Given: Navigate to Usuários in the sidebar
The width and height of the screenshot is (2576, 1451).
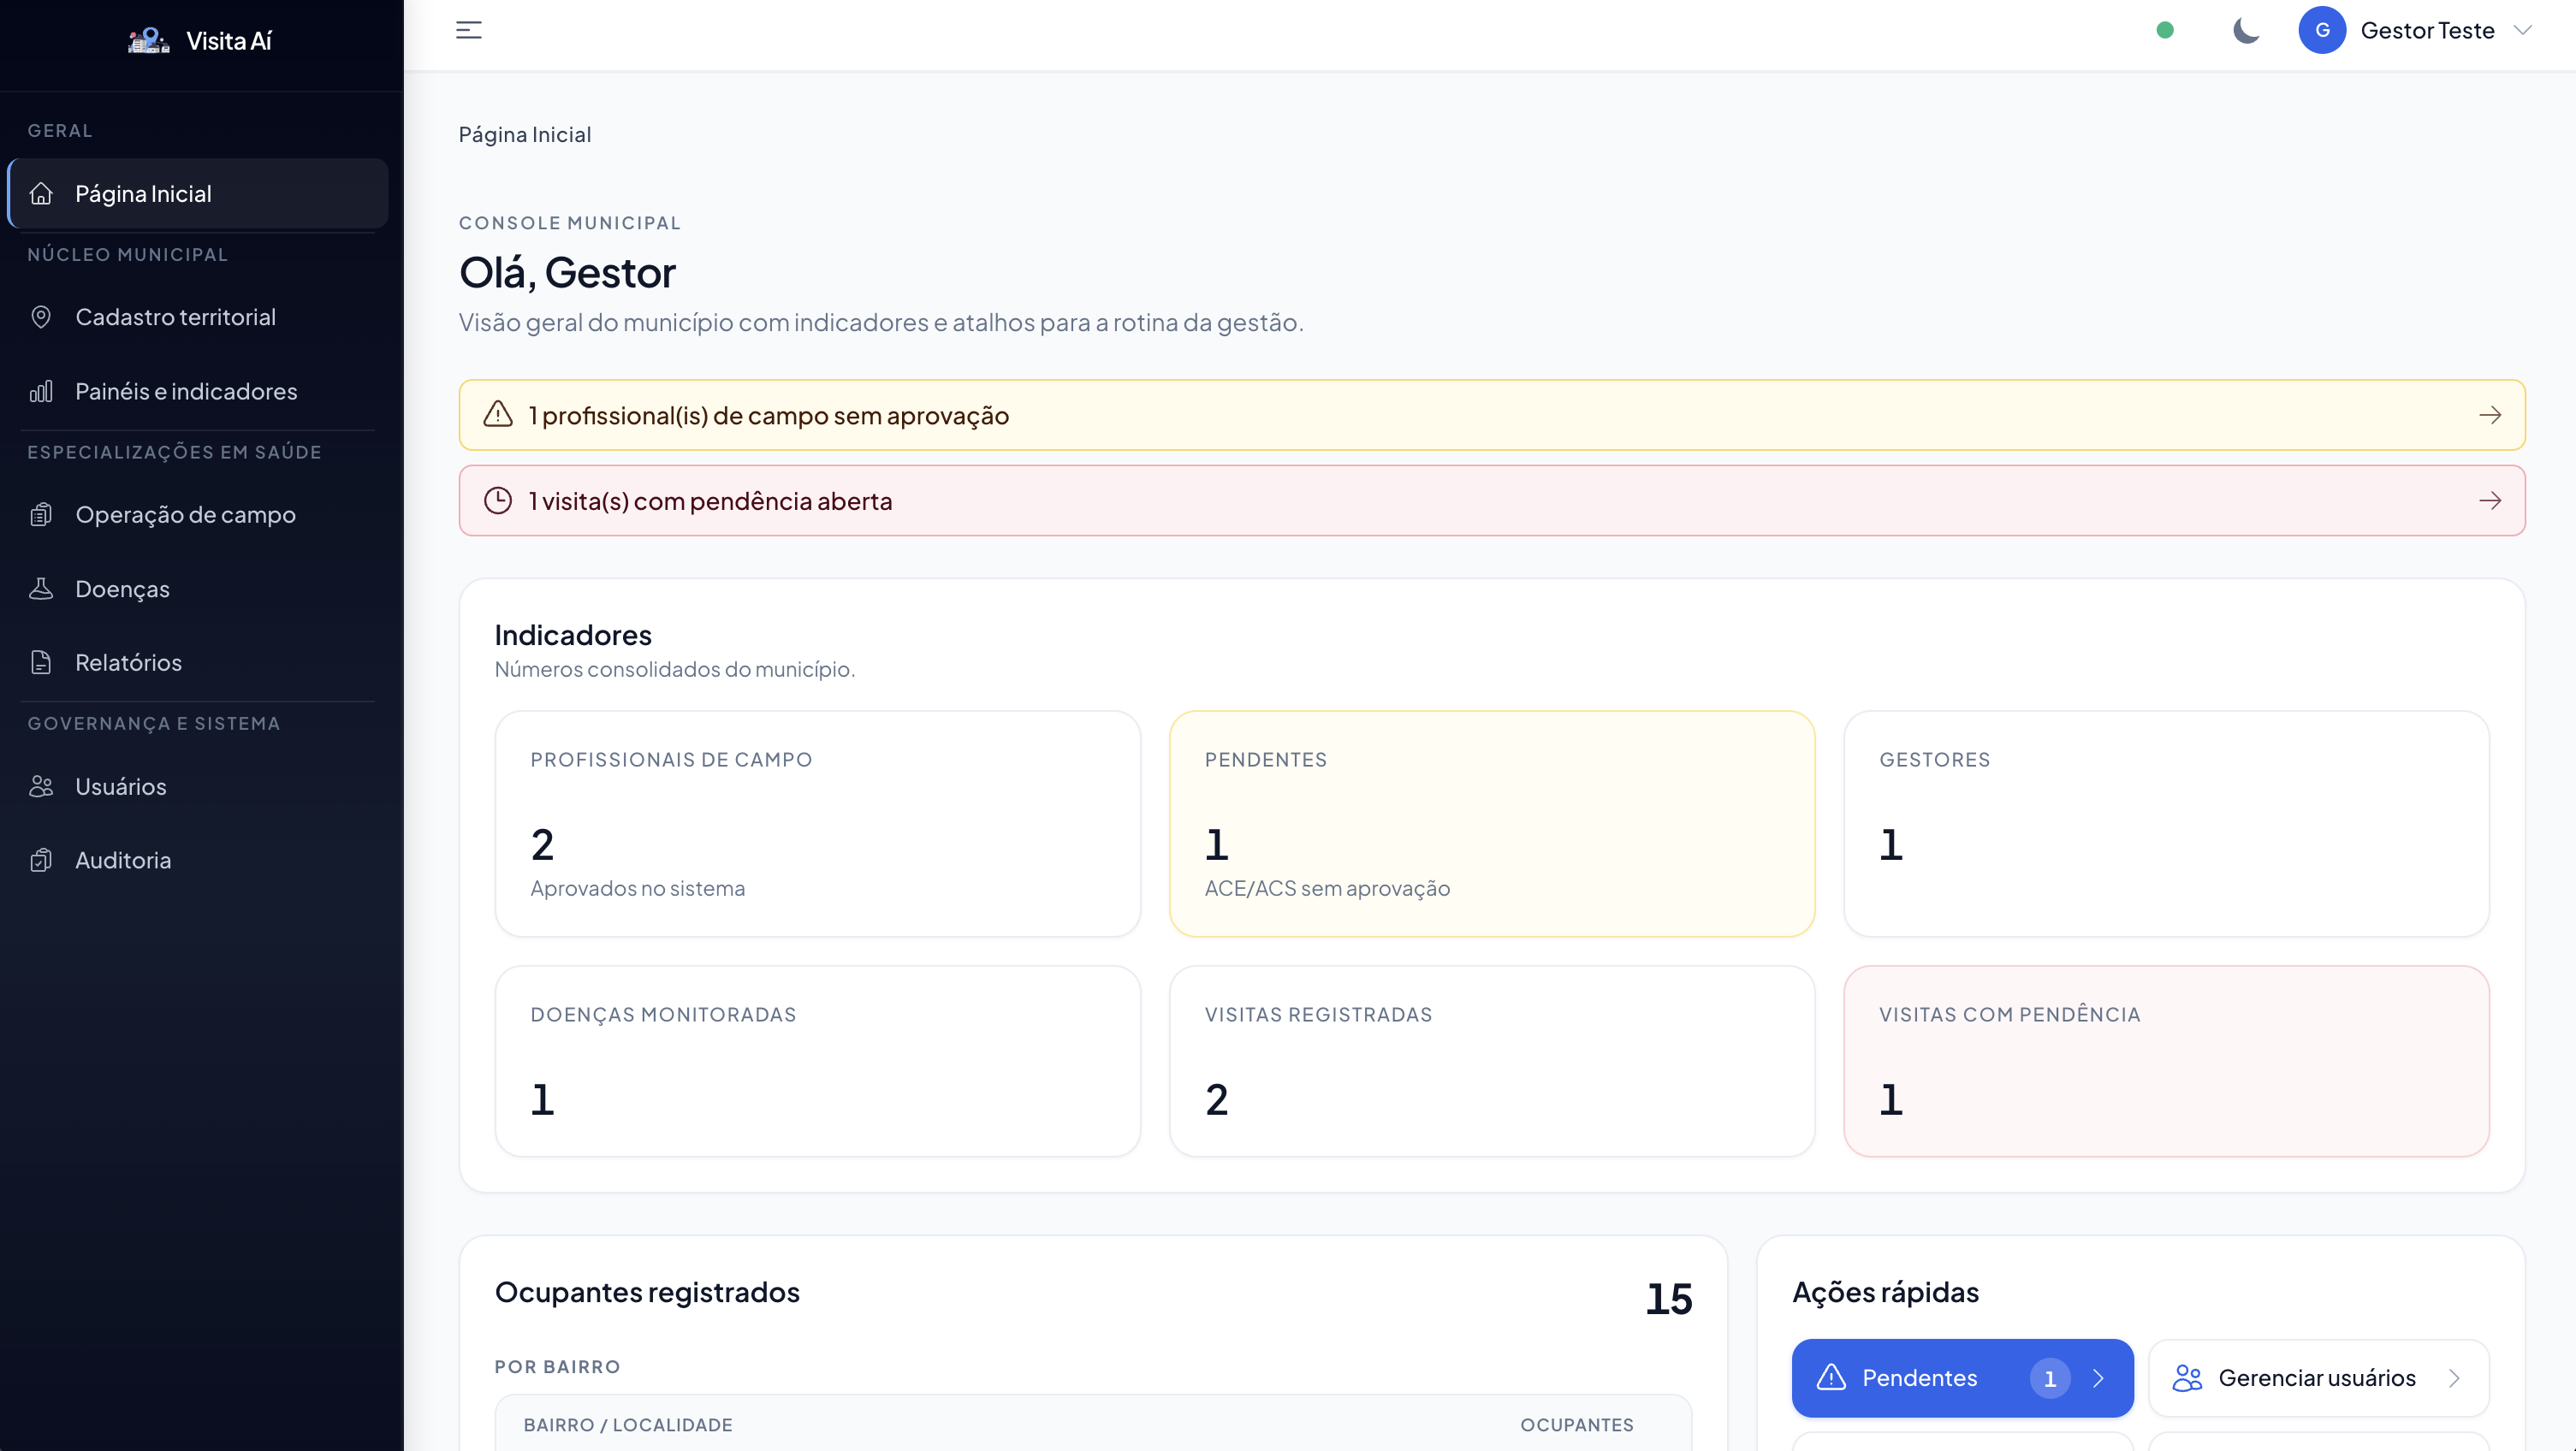Looking at the screenshot, I should (x=120, y=786).
